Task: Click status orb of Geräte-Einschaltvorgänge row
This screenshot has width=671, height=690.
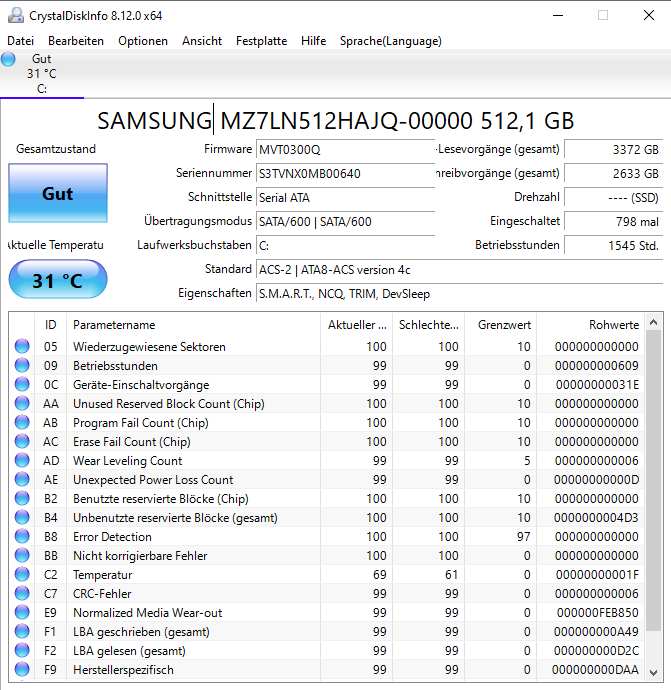Action: click(x=22, y=384)
